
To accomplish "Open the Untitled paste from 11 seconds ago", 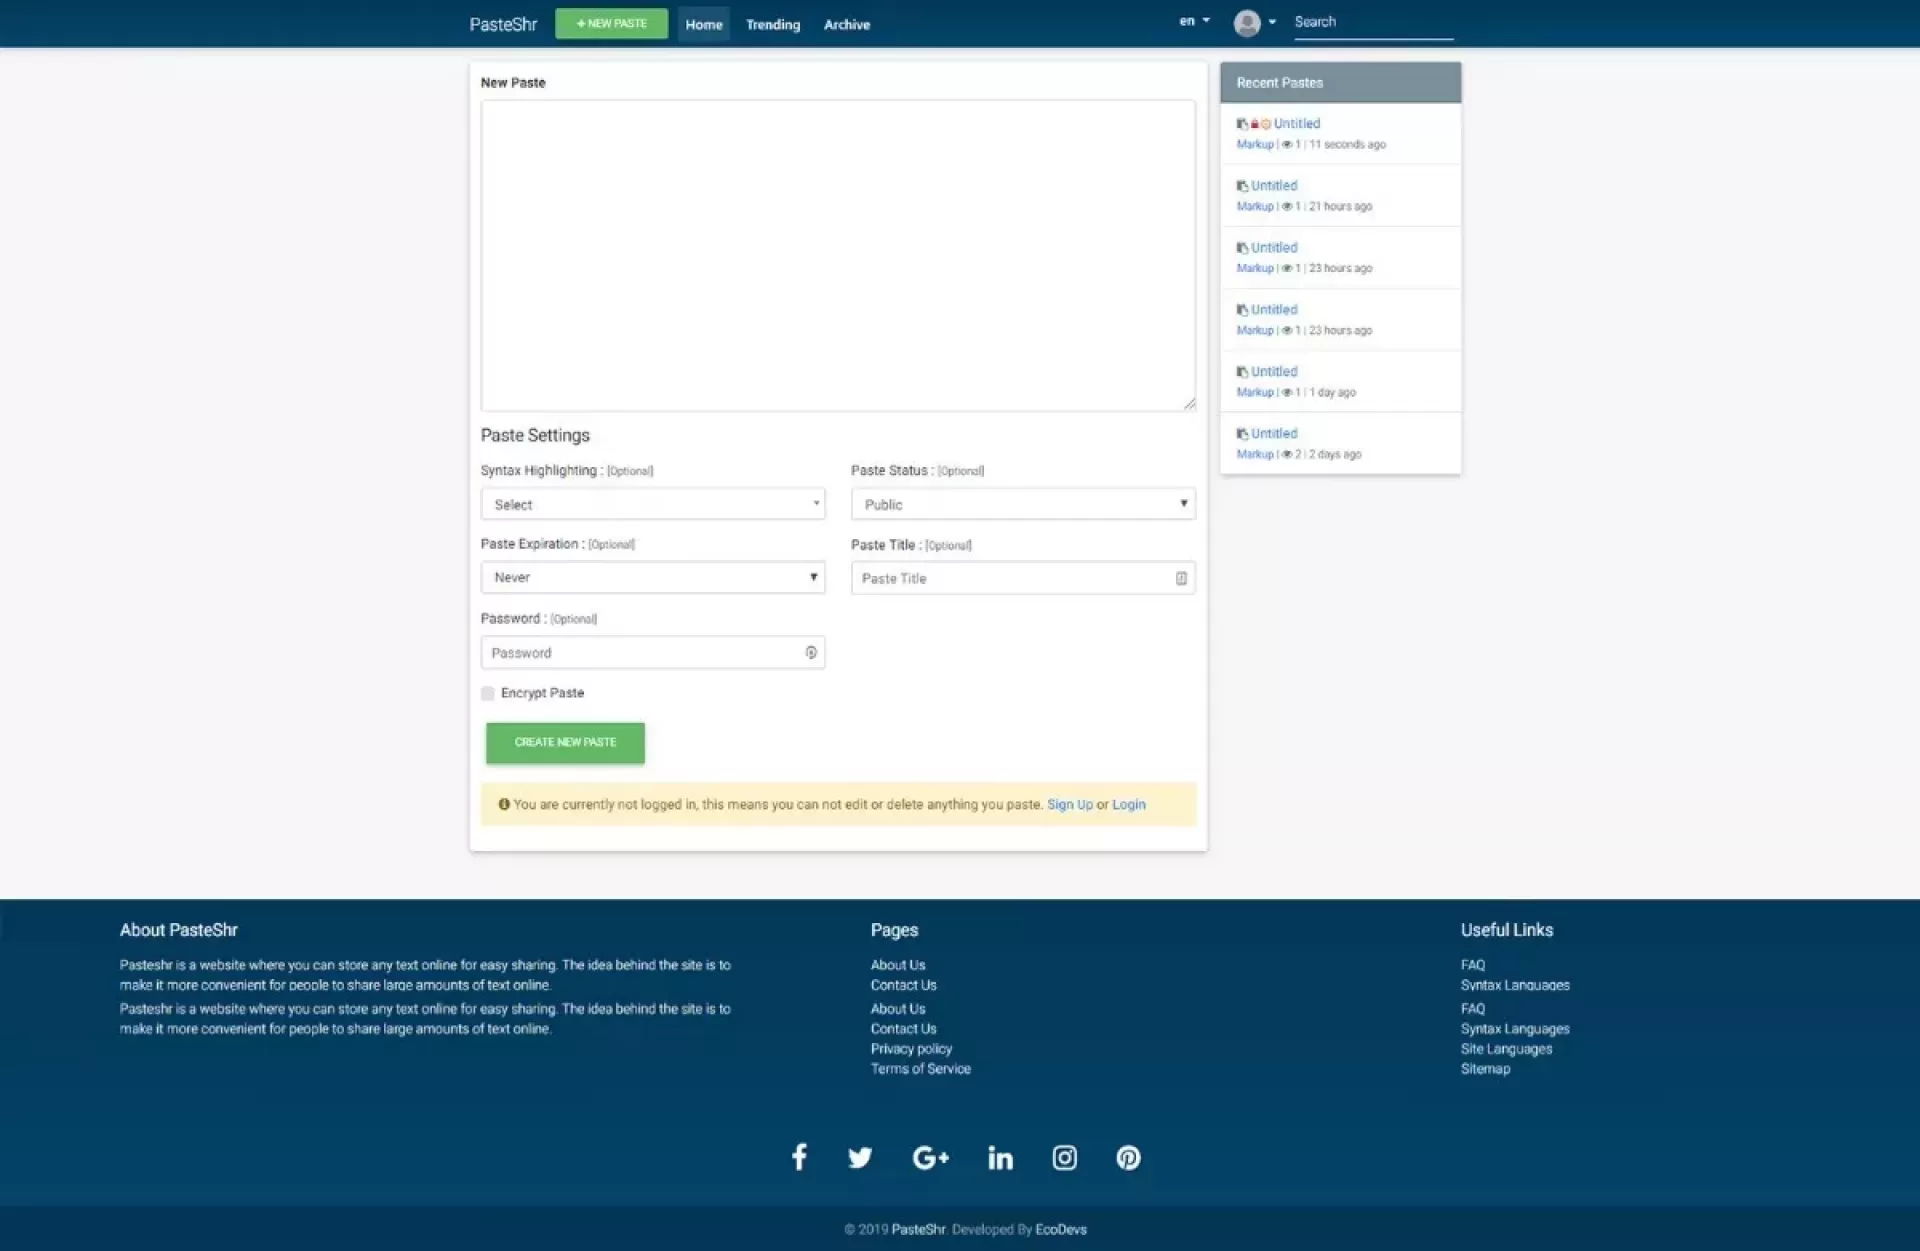I will 1297,124.
